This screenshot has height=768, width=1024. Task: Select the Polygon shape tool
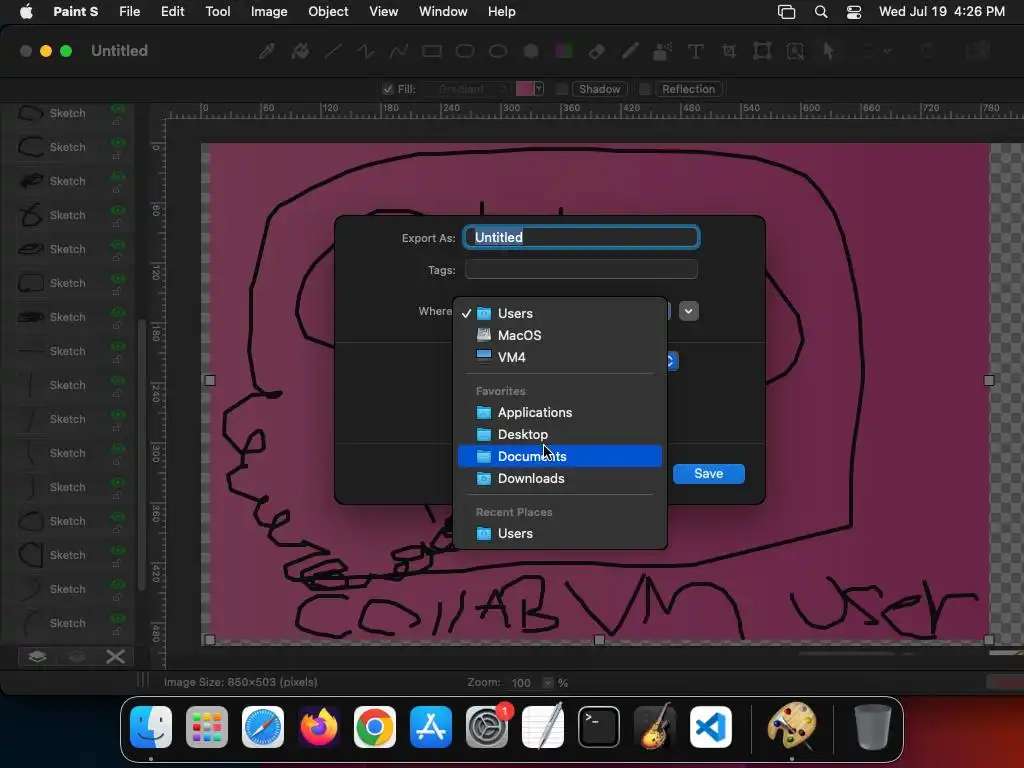tap(531, 51)
